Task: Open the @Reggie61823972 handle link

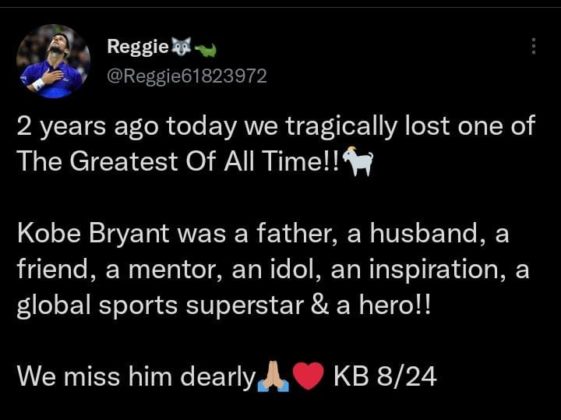Action: 187,76
